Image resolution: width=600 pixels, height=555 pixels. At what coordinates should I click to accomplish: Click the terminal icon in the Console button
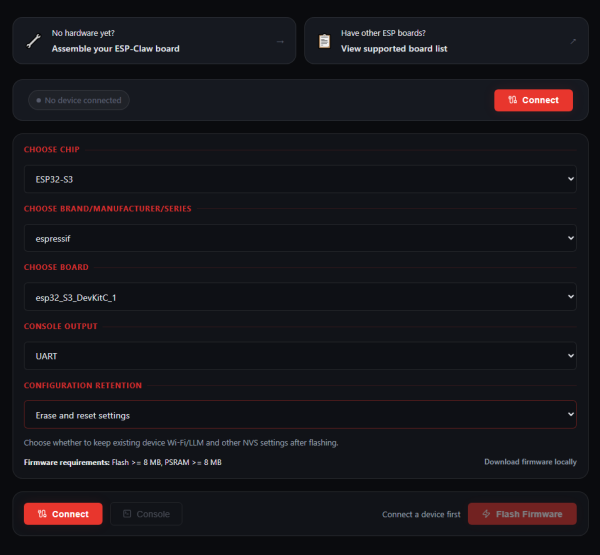click(127, 514)
